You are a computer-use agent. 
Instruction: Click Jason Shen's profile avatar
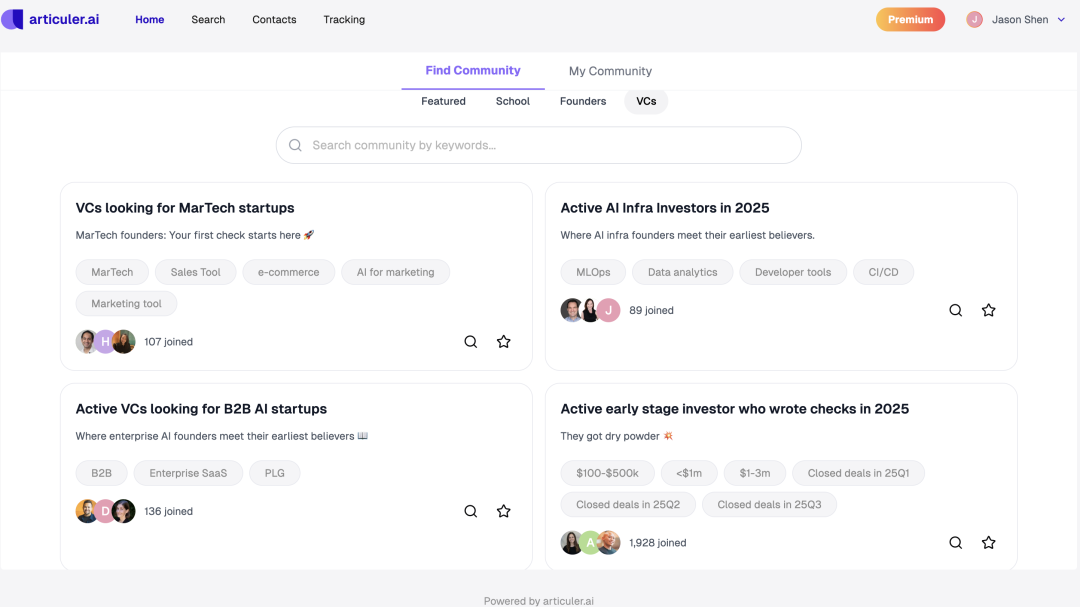tap(975, 20)
